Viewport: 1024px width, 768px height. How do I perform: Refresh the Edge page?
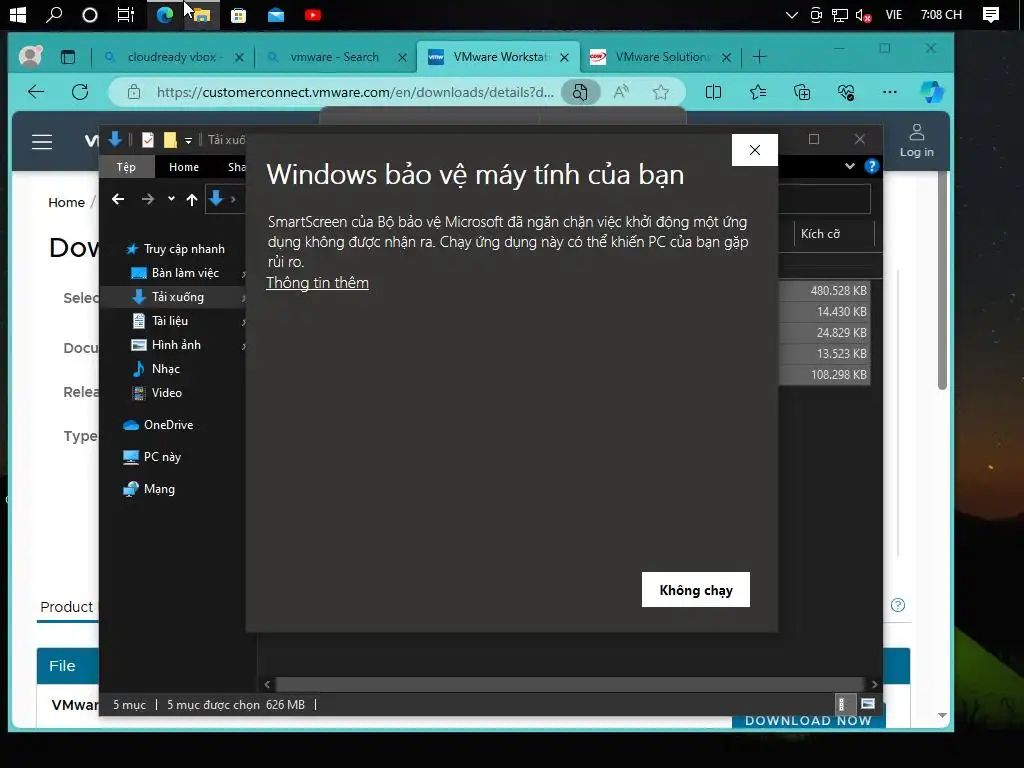80,92
